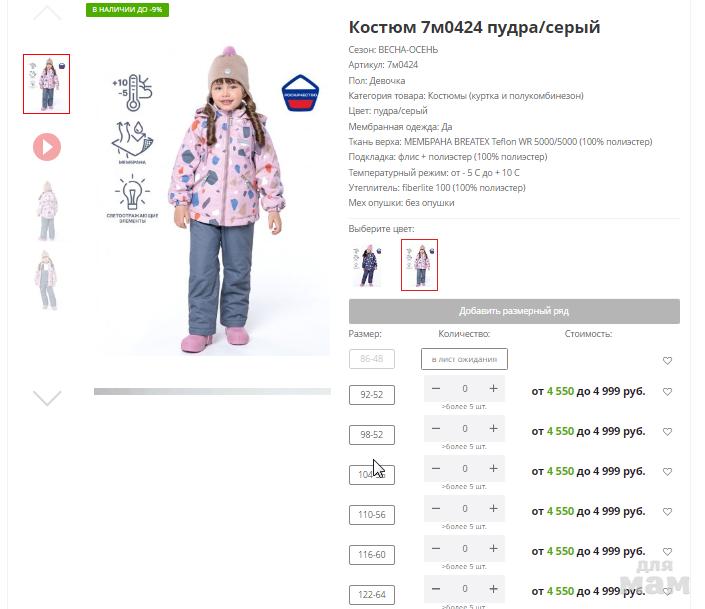Click the Russian-made product badge icon
The image size is (705, 609).
(300, 94)
